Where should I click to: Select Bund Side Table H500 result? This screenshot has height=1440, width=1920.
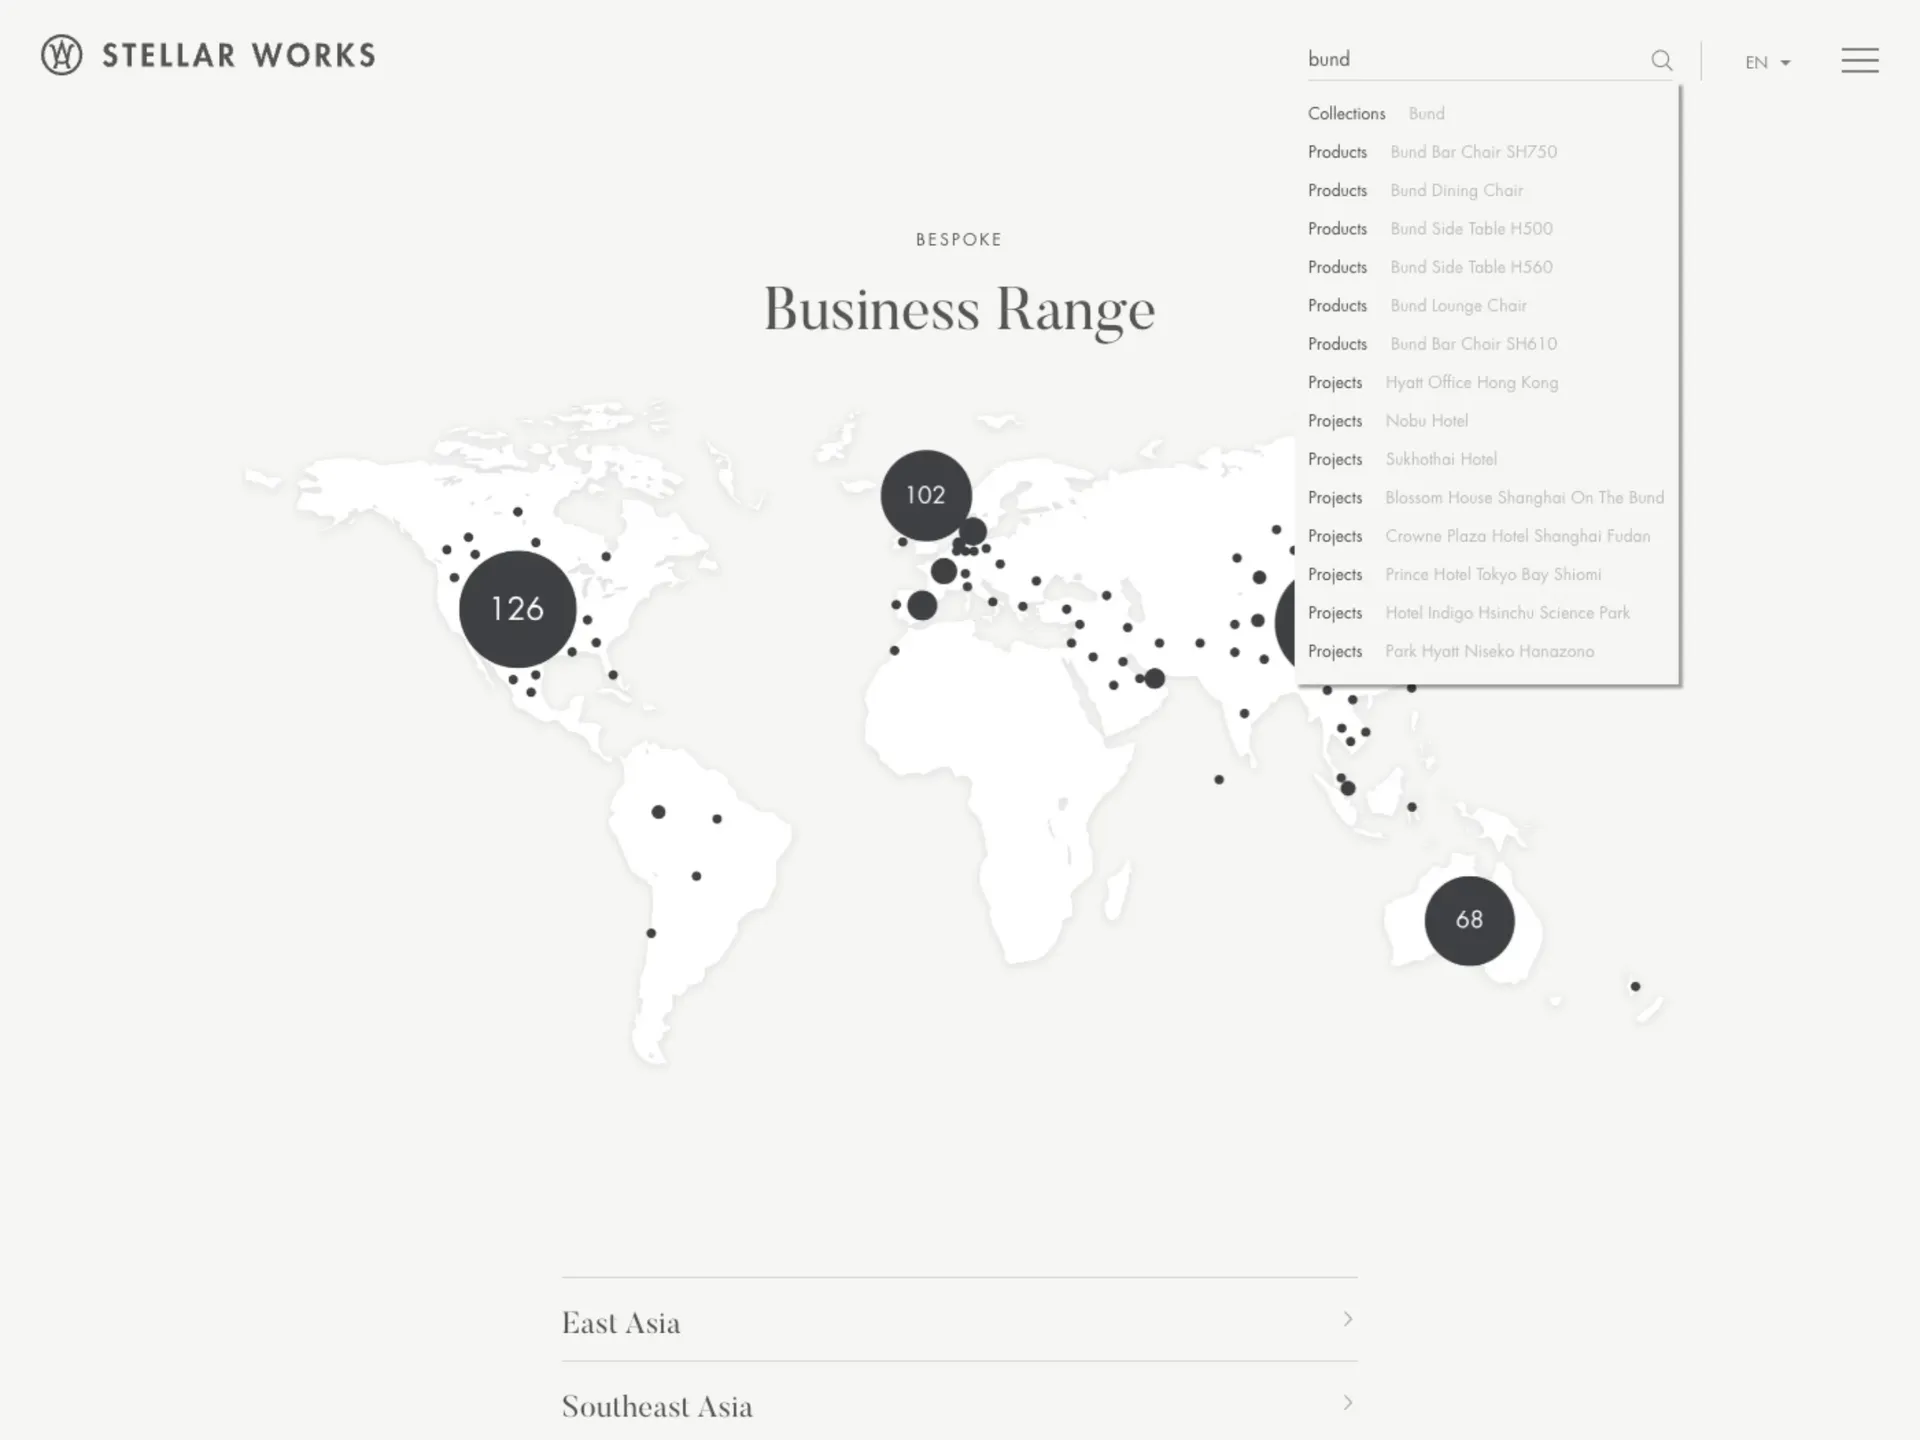1471,229
